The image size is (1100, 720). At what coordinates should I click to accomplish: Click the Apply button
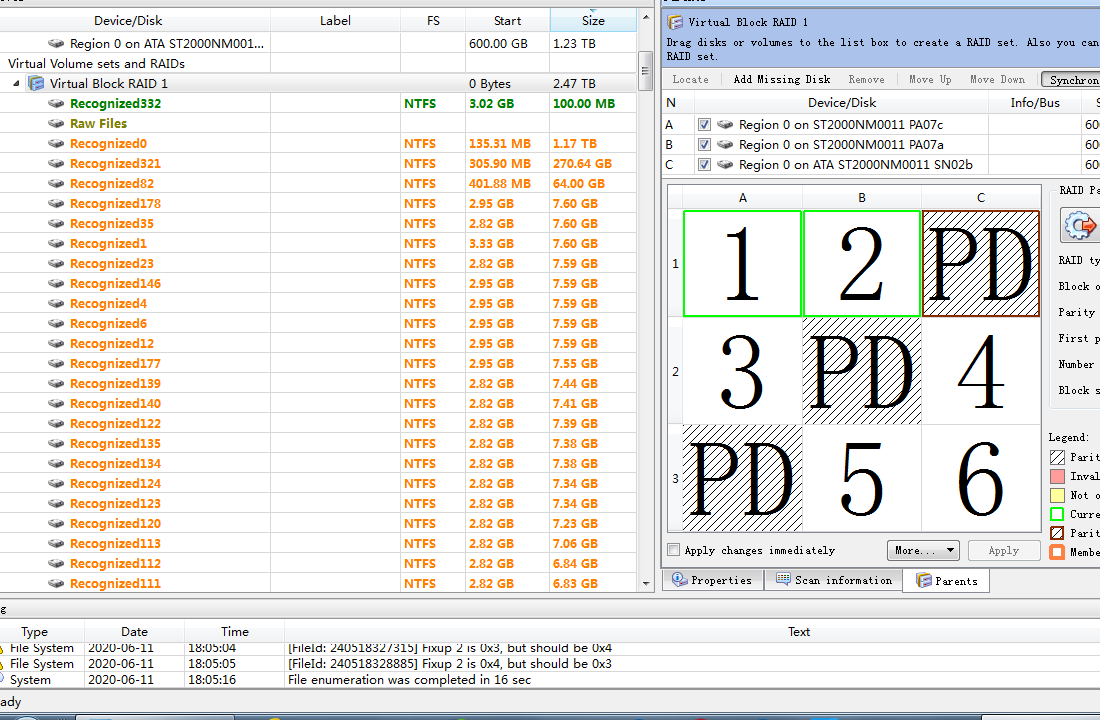pyautogui.click(x=1003, y=550)
